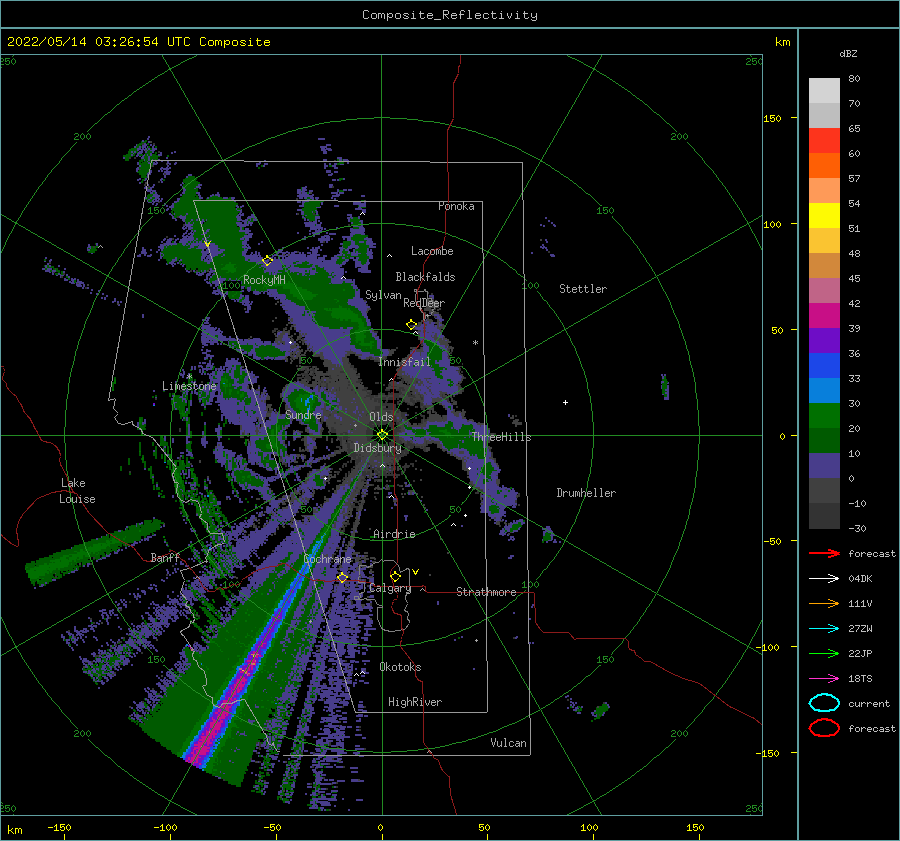Select the green 22JP arrow icon
The image size is (900, 841).
[824, 653]
